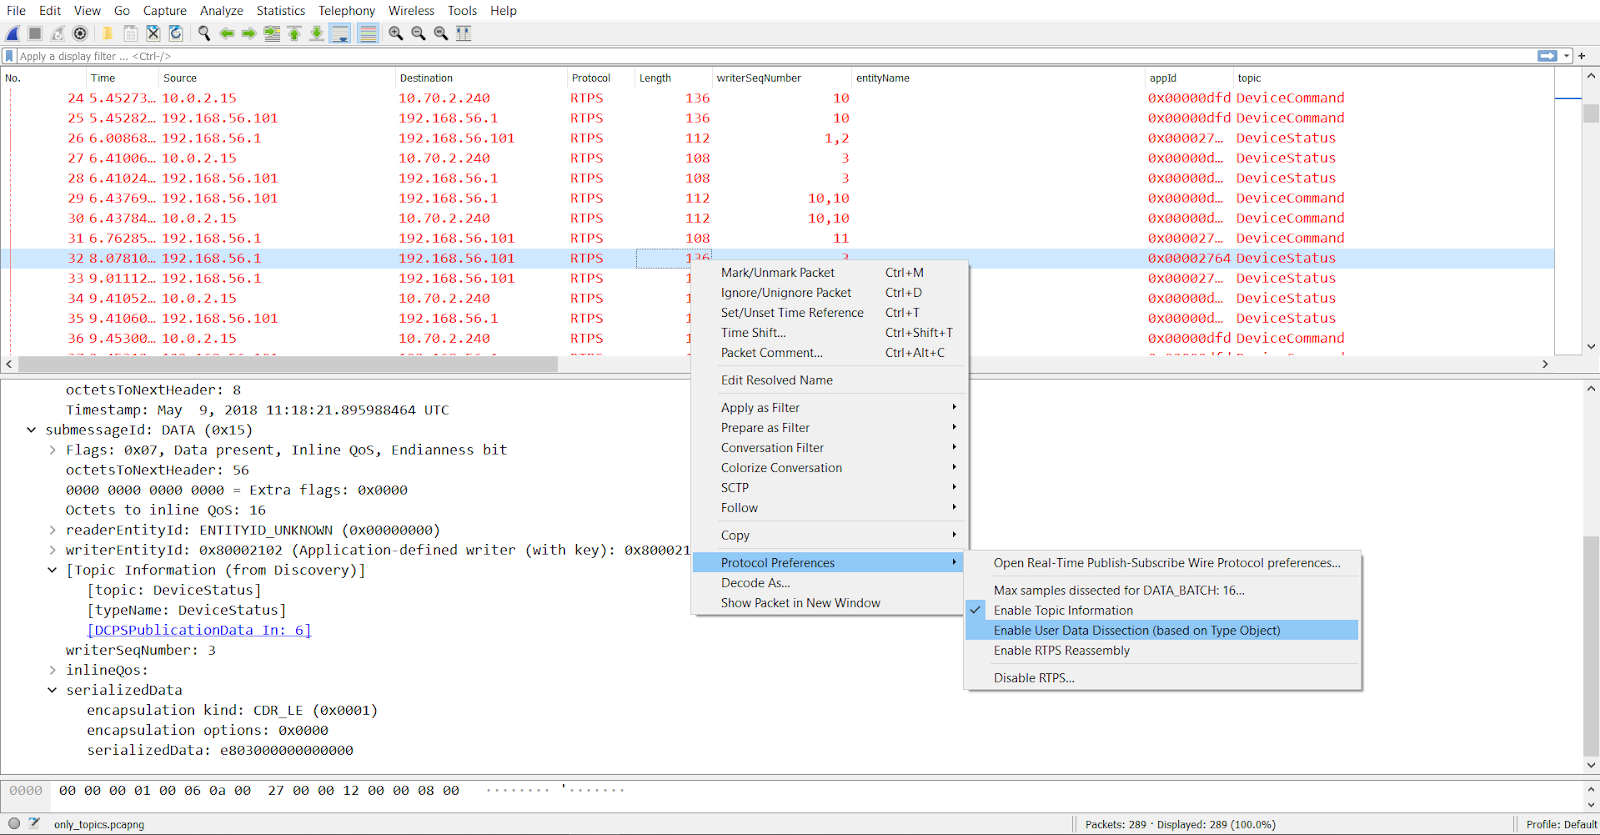This screenshot has width=1600, height=835.
Task: Stop the running capture
Action: pyautogui.click(x=35, y=33)
